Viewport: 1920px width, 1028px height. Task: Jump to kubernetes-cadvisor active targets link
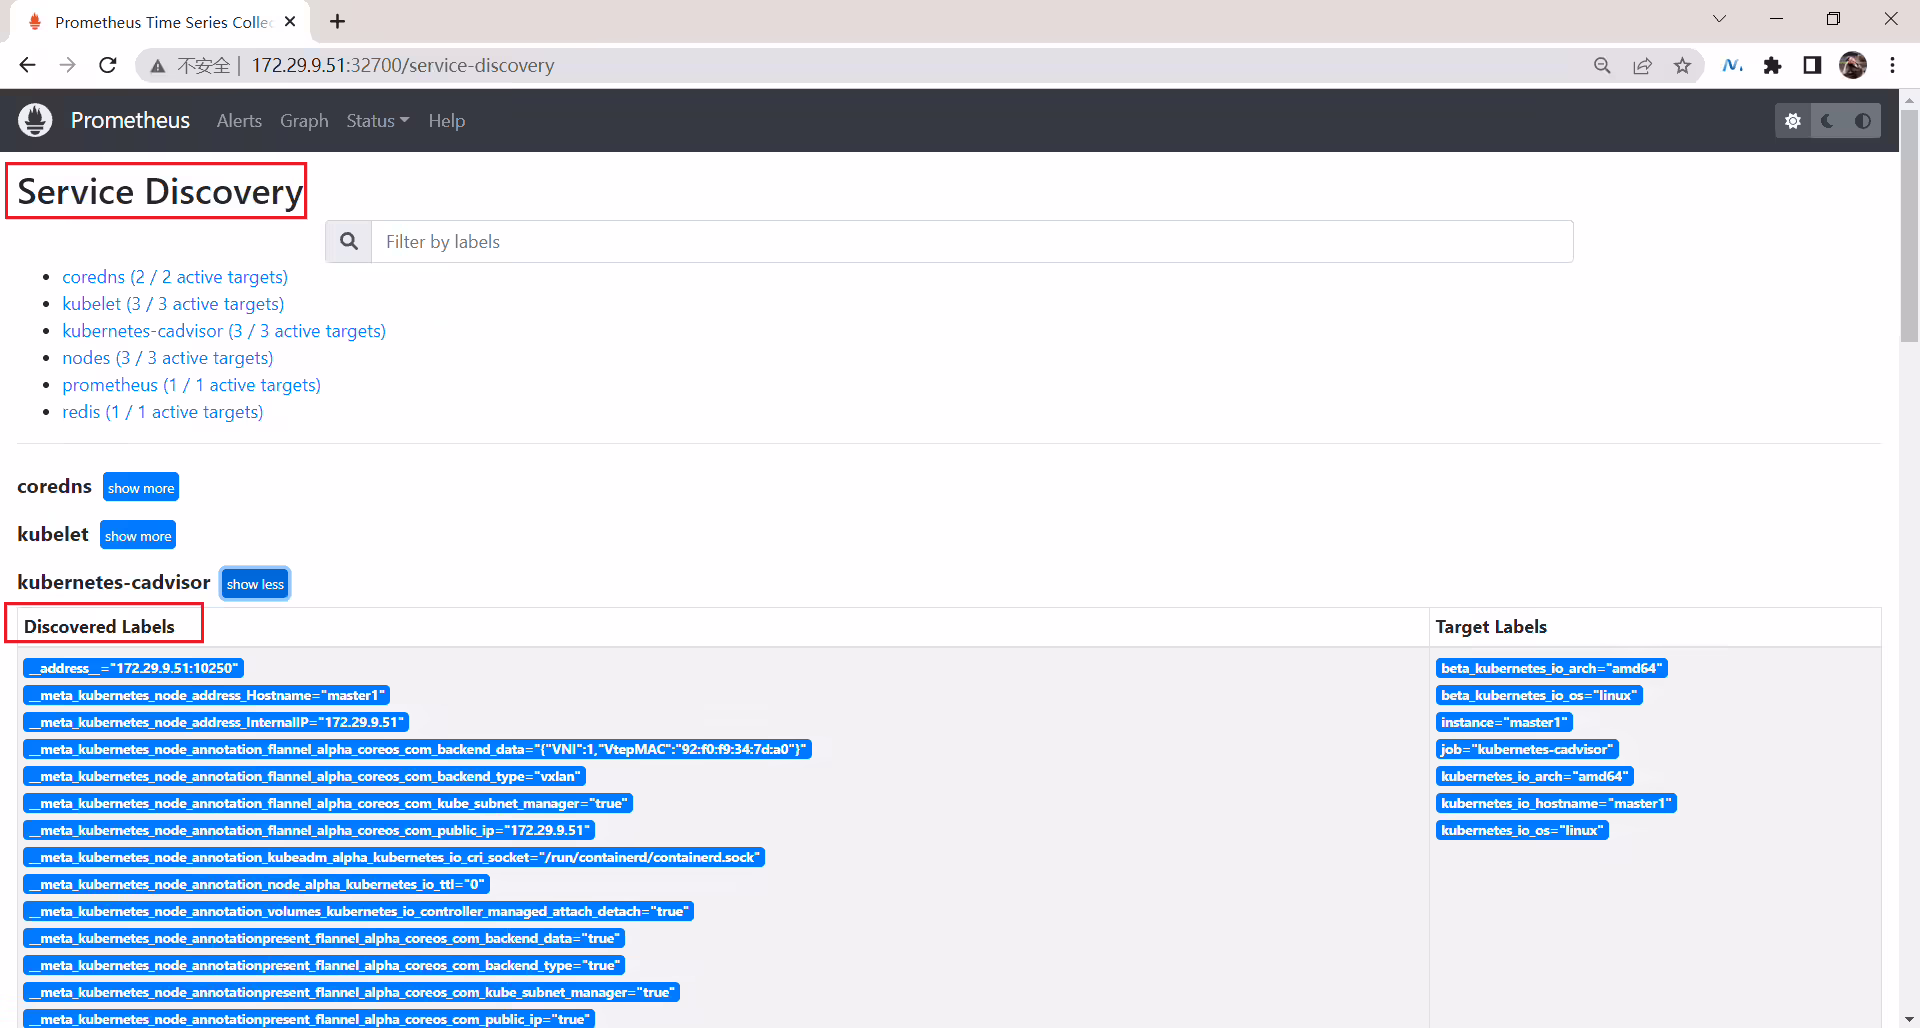pyautogui.click(x=224, y=331)
